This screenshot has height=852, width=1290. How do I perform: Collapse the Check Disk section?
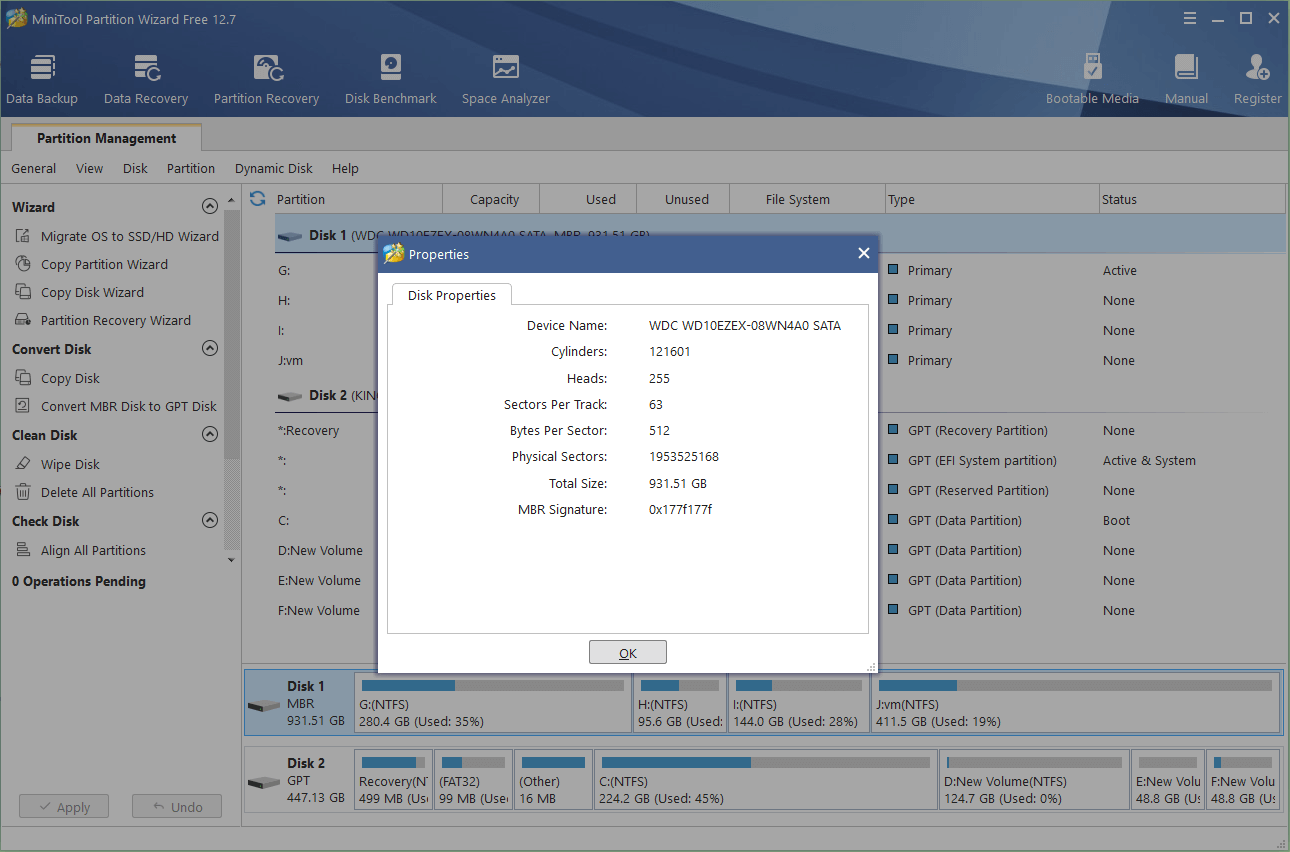click(x=210, y=520)
